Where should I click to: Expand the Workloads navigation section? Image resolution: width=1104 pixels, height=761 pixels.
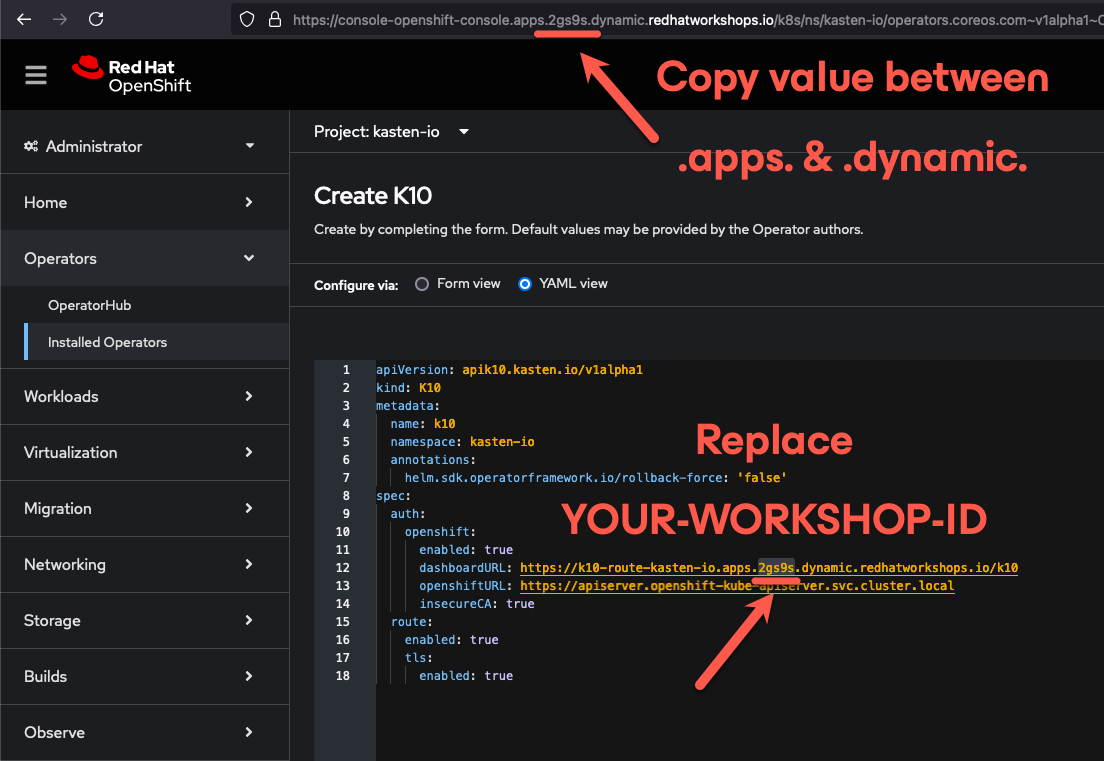point(144,396)
